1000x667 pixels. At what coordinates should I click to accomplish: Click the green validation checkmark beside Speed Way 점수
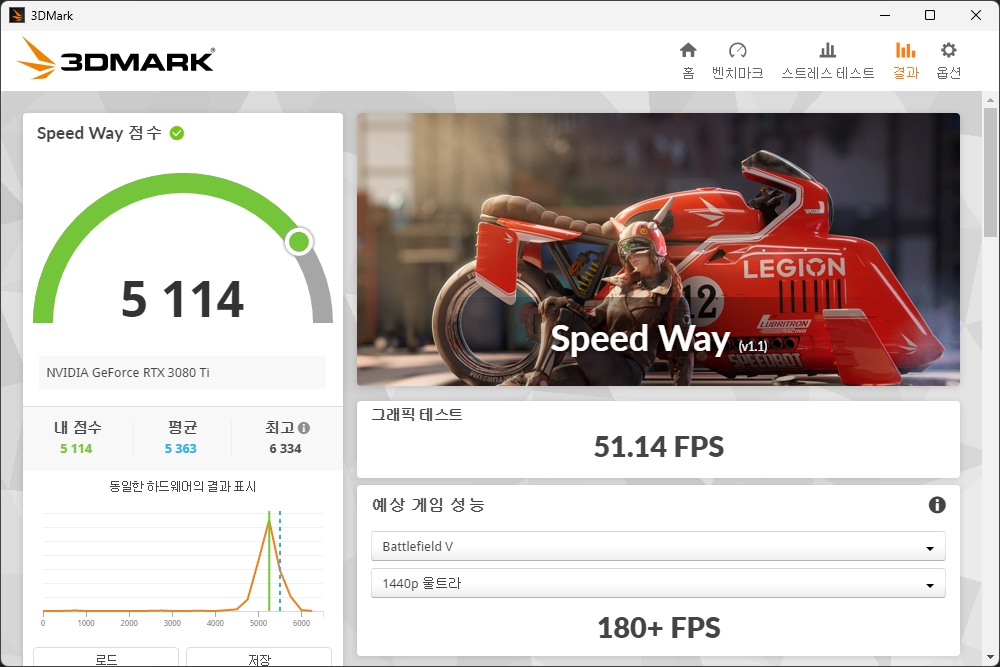pyautogui.click(x=177, y=133)
